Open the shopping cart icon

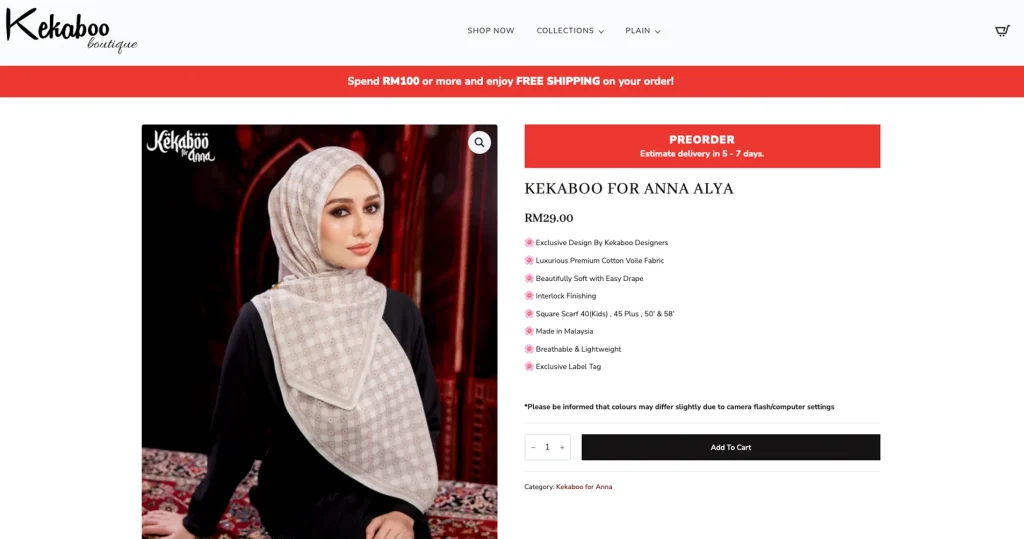point(1002,31)
